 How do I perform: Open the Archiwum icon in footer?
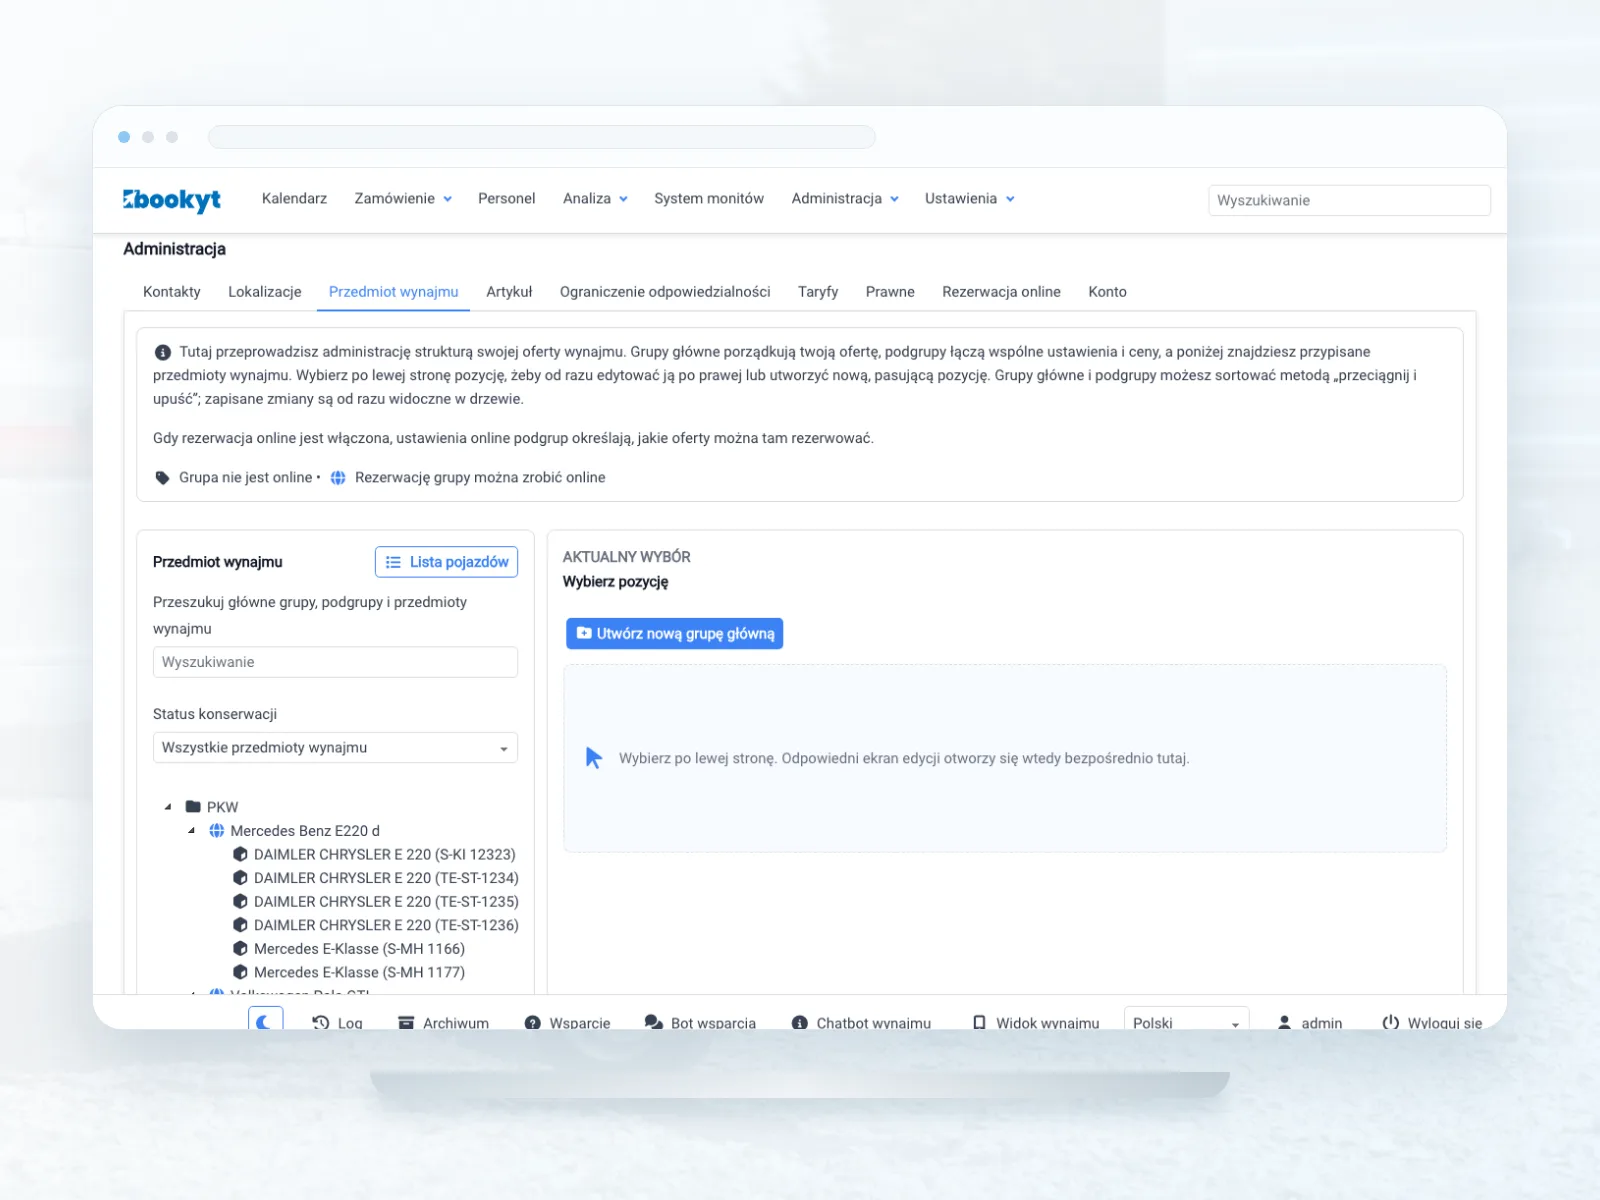(406, 1022)
